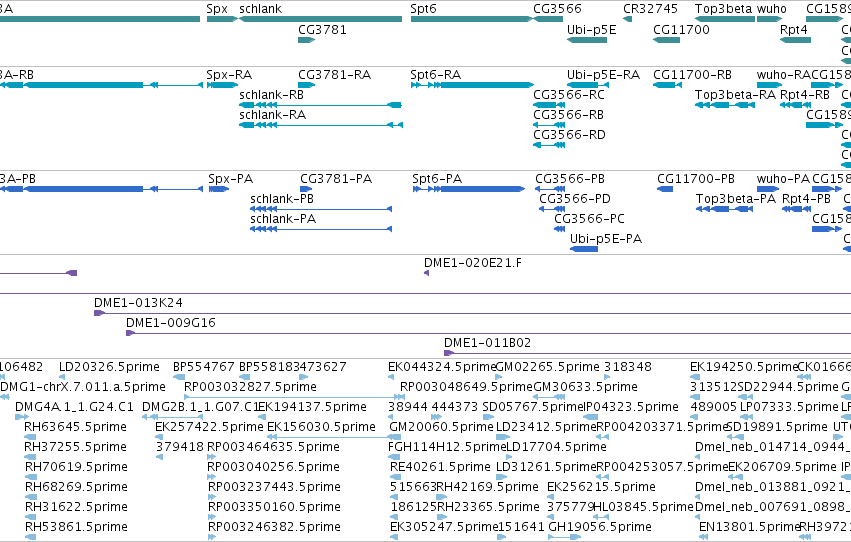This screenshot has height=542, width=851.
Task: Open the RH68269.5prime EST
Action: [x=31, y=497]
